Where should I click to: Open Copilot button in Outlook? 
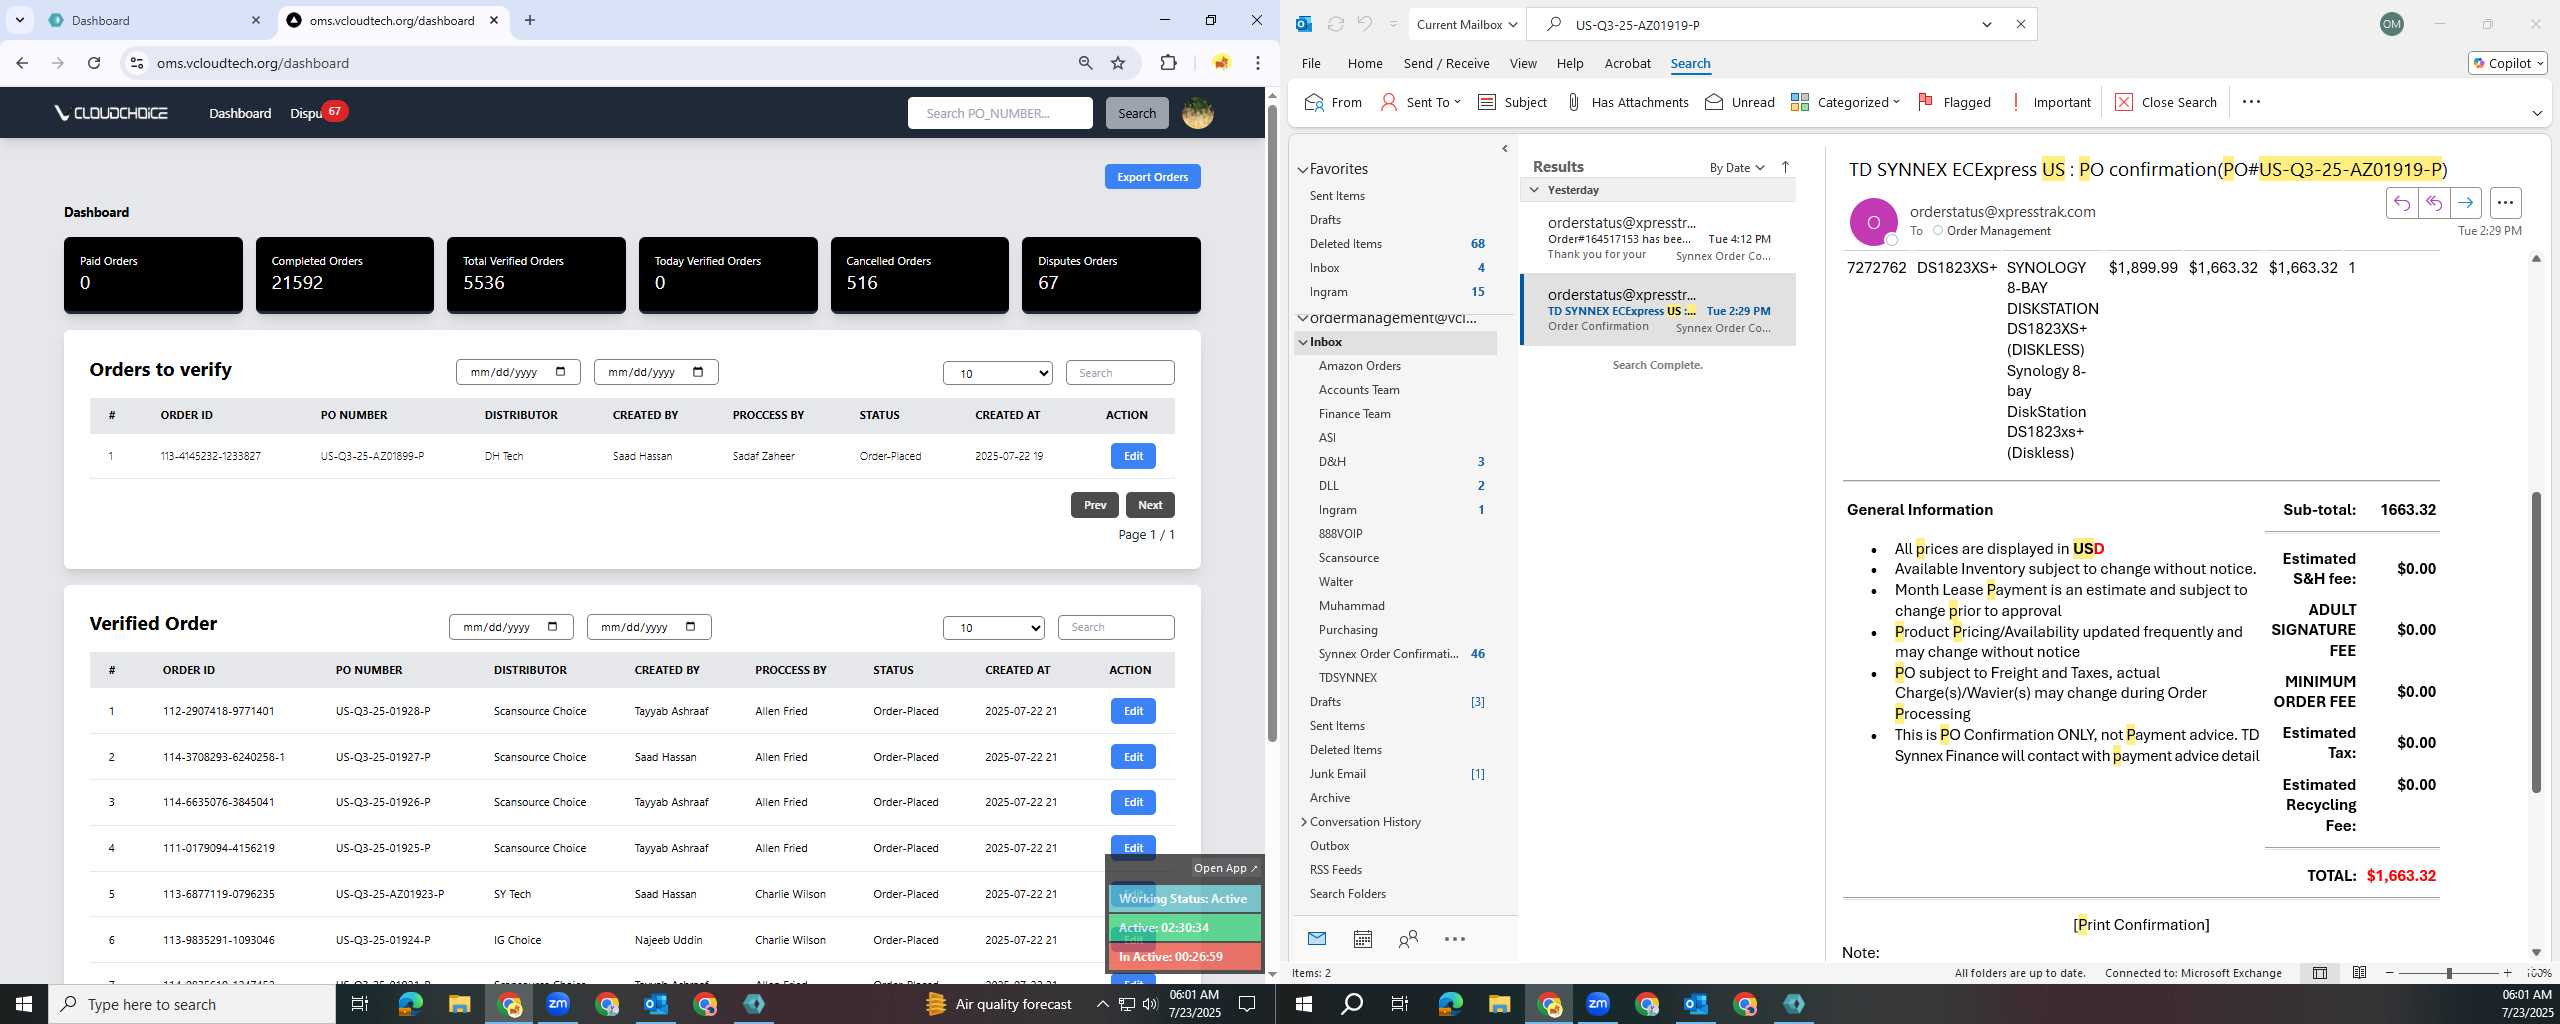click(2507, 63)
